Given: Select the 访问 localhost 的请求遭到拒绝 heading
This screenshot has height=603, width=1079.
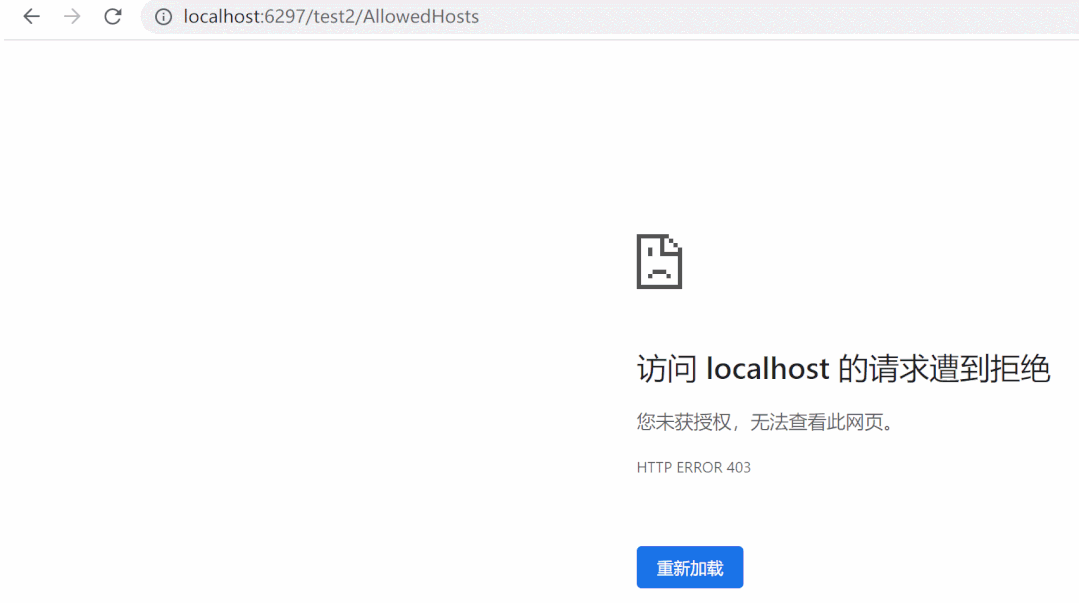Looking at the screenshot, I should [843, 369].
